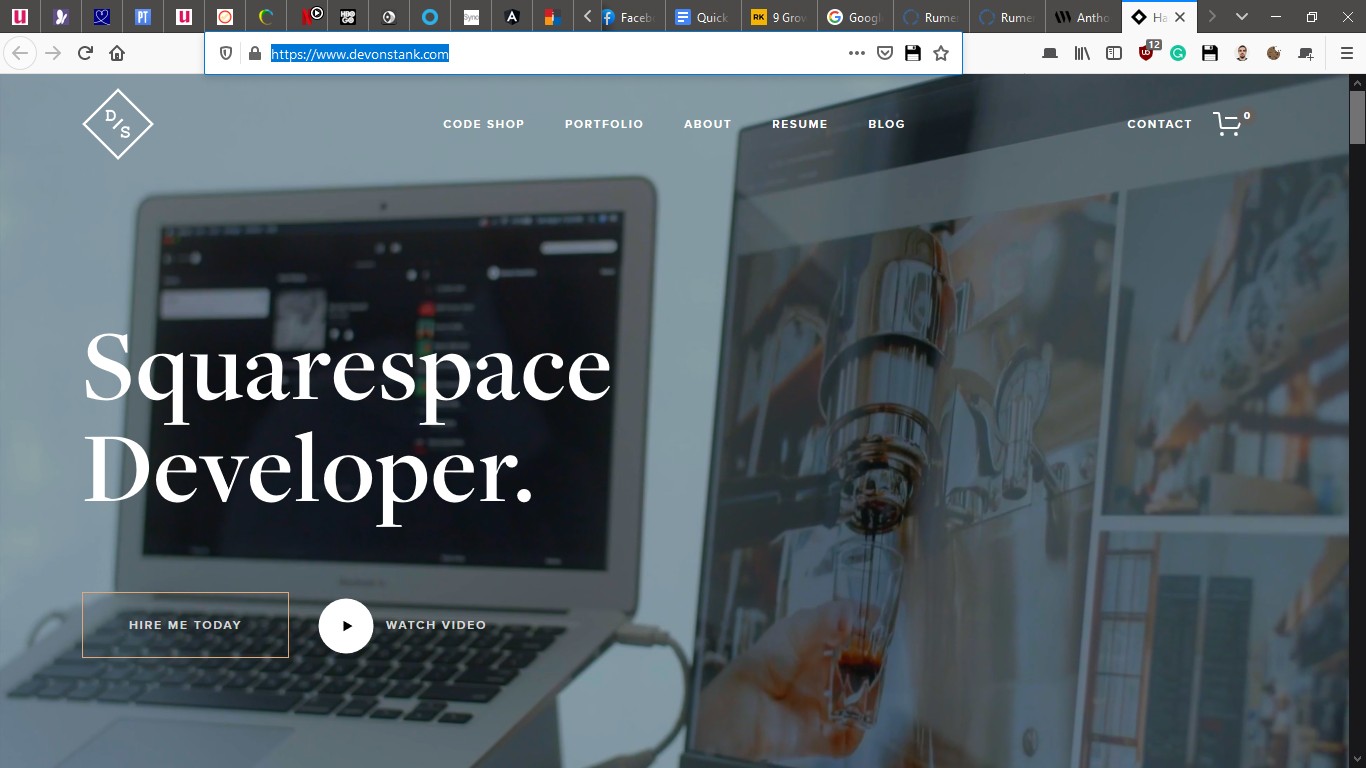Screen dimensions: 1366x768
Task: Click the Hire Me Today button
Action: (185, 625)
